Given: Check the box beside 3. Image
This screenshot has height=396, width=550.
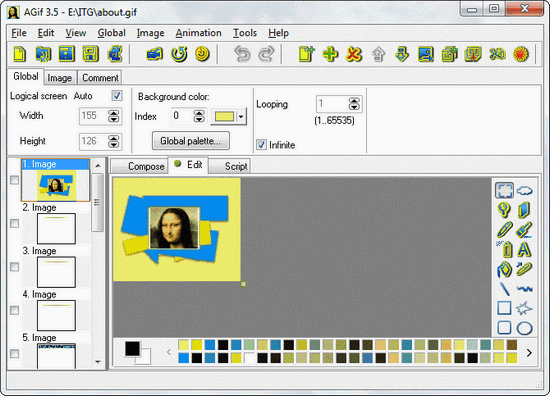Looking at the screenshot, I should click(14, 267).
